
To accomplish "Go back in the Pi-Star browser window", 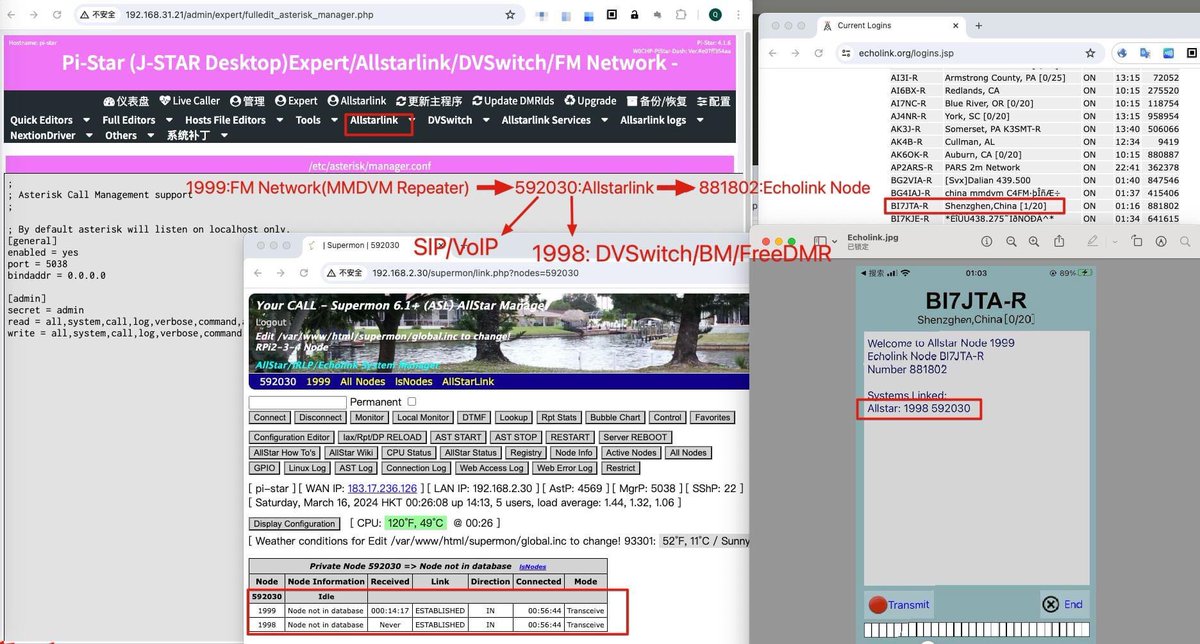I will [x=9, y=16].
